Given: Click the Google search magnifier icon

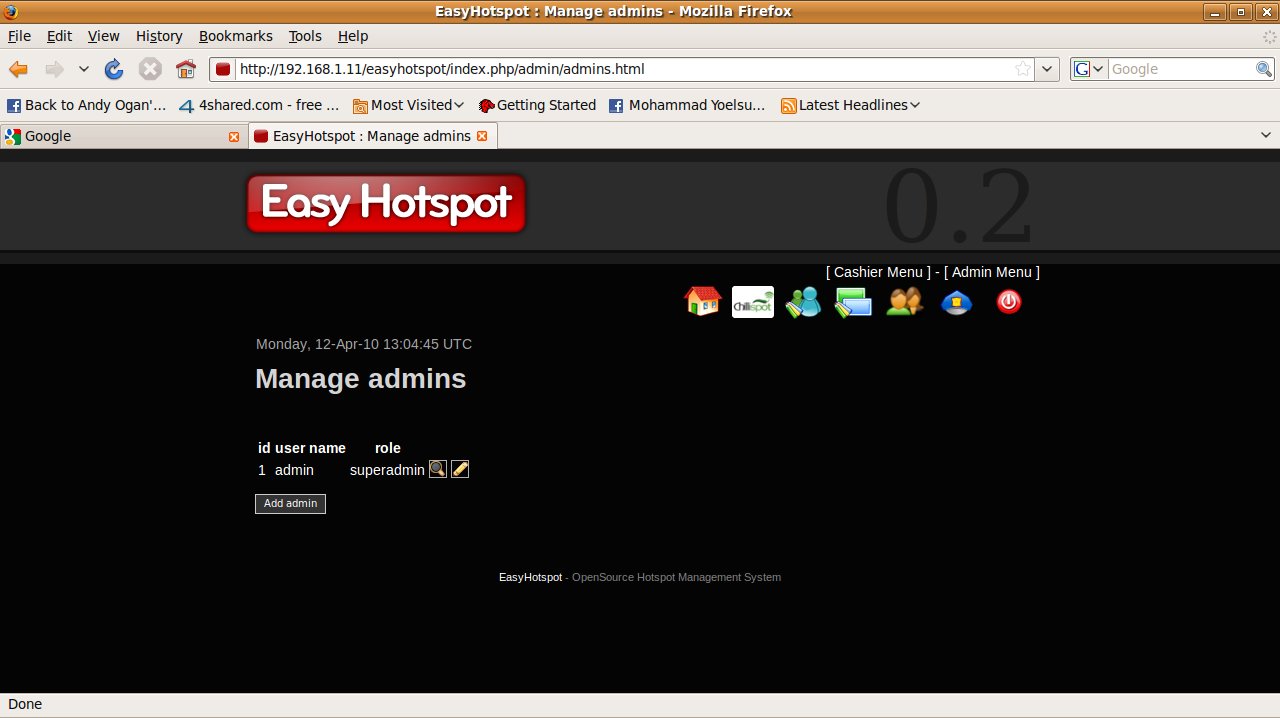Looking at the screenshot, I should (x=1264, y=69).
